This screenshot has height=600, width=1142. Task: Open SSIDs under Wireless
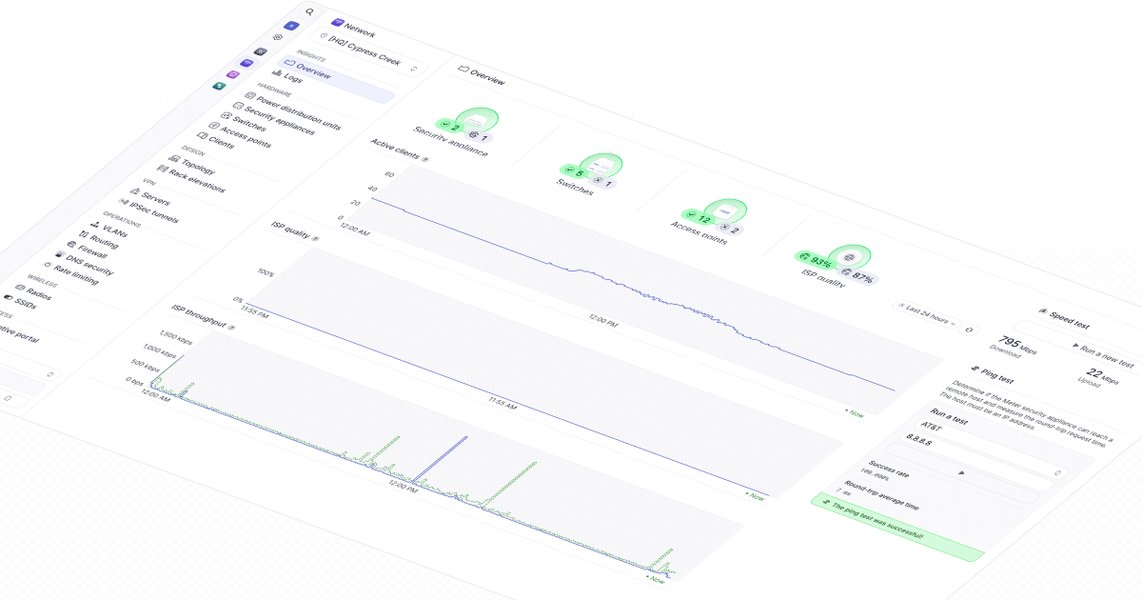20,300
